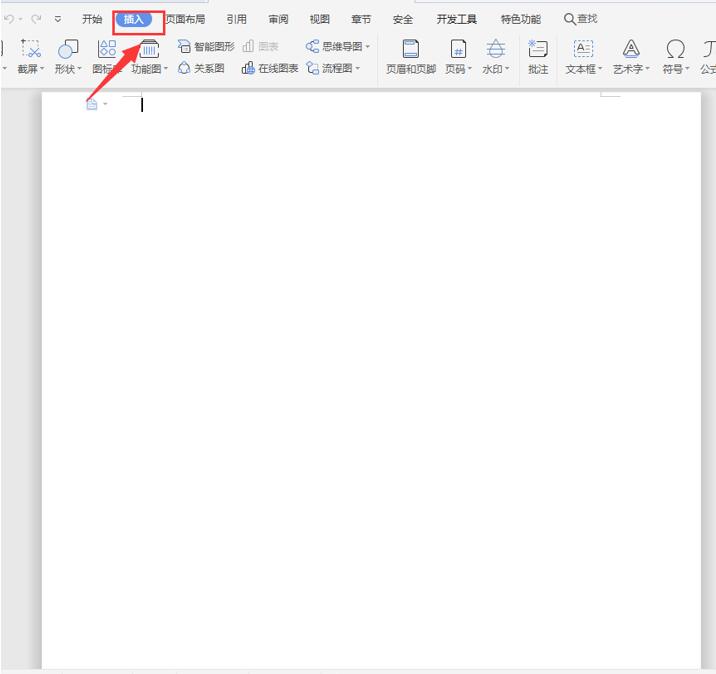
Task: Select the 截屏 screenshot icon
Action: (x=31, y=49)
